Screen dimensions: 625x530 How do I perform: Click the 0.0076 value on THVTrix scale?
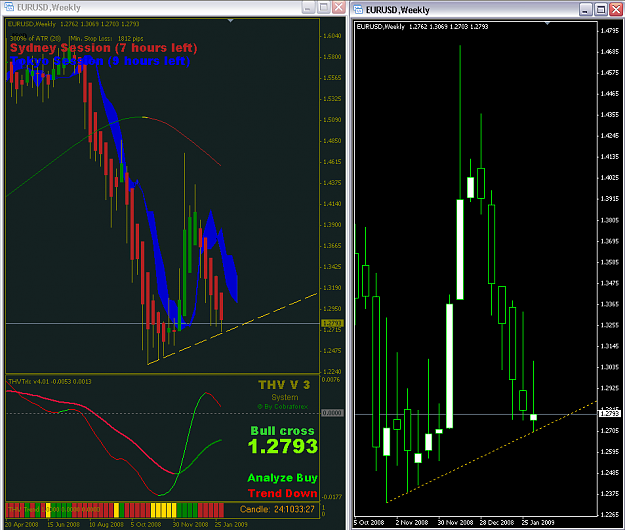pyautogui.click(x=331, y=380)
